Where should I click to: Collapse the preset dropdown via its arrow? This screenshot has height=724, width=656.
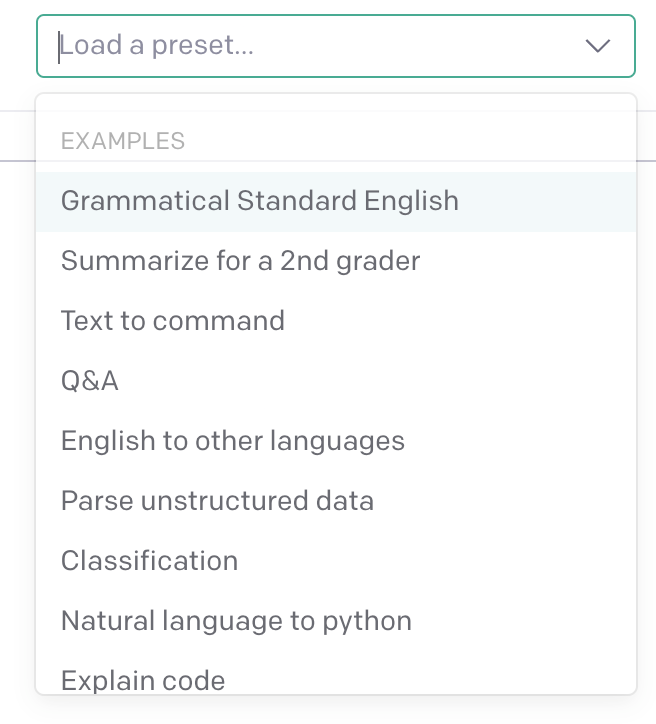click(598, 46)
